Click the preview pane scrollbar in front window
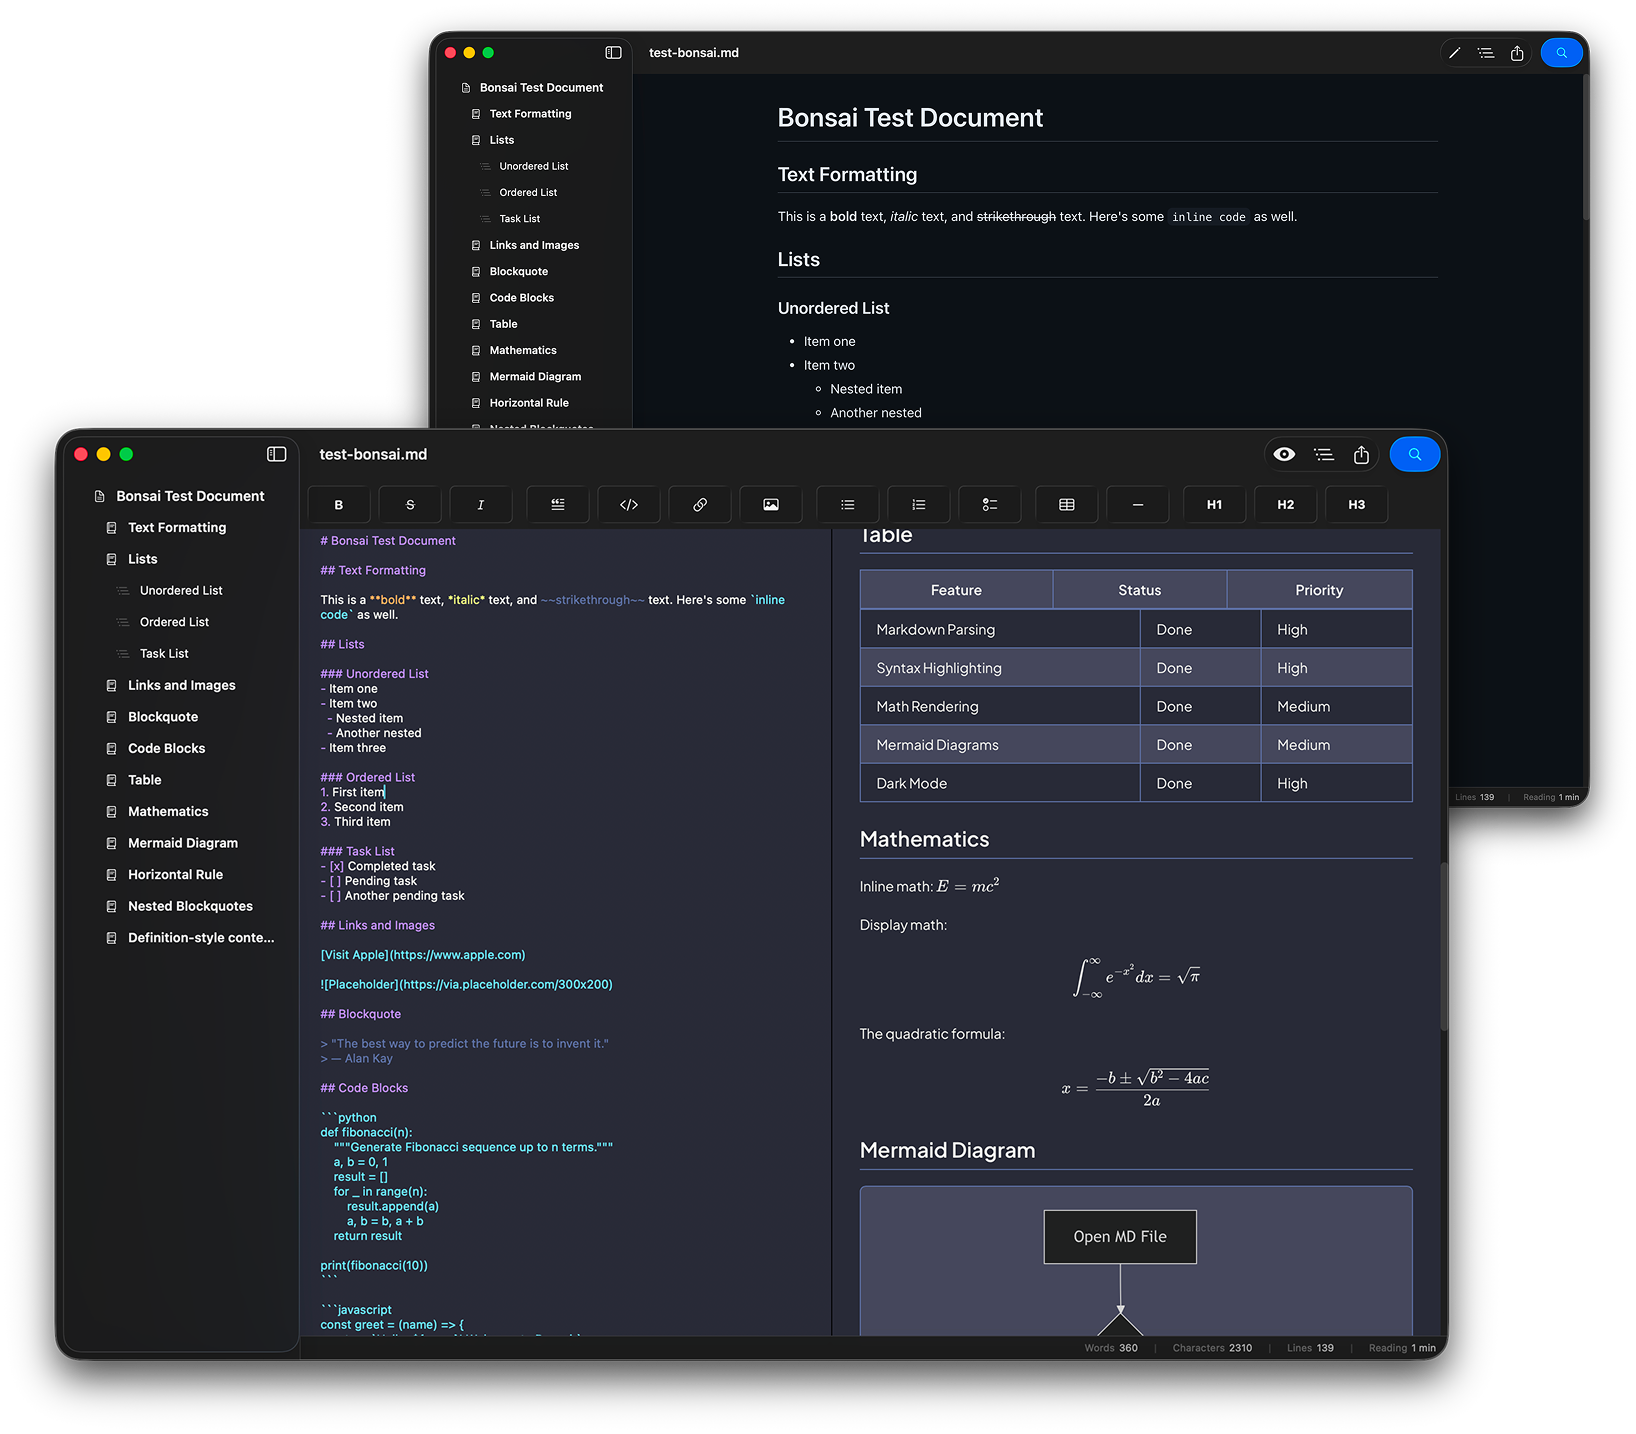Viewport: 1636px width, 1434px height. [x=1444, y=946]
